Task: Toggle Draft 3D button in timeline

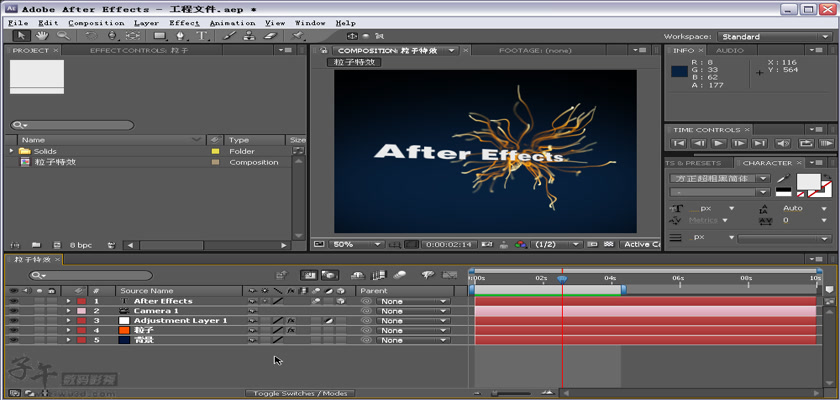Action: click(x=329, y=275)
